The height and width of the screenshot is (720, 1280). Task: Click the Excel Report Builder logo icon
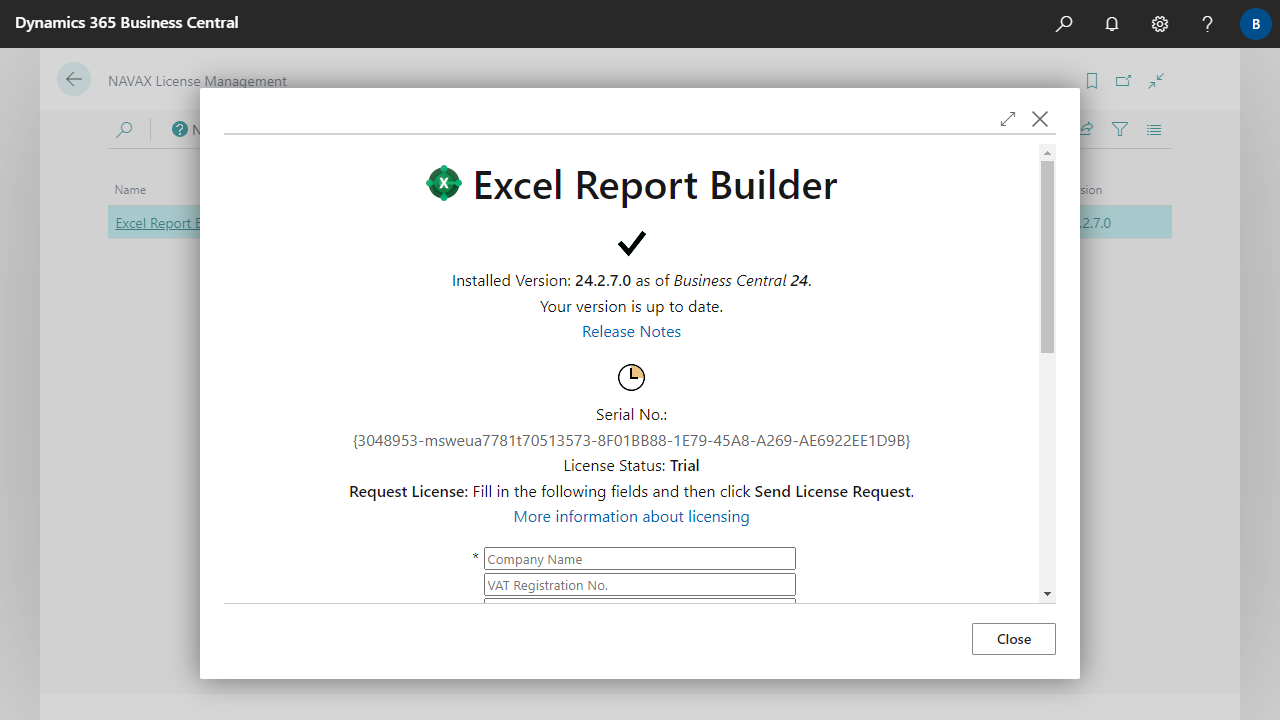tap(444, 184)
